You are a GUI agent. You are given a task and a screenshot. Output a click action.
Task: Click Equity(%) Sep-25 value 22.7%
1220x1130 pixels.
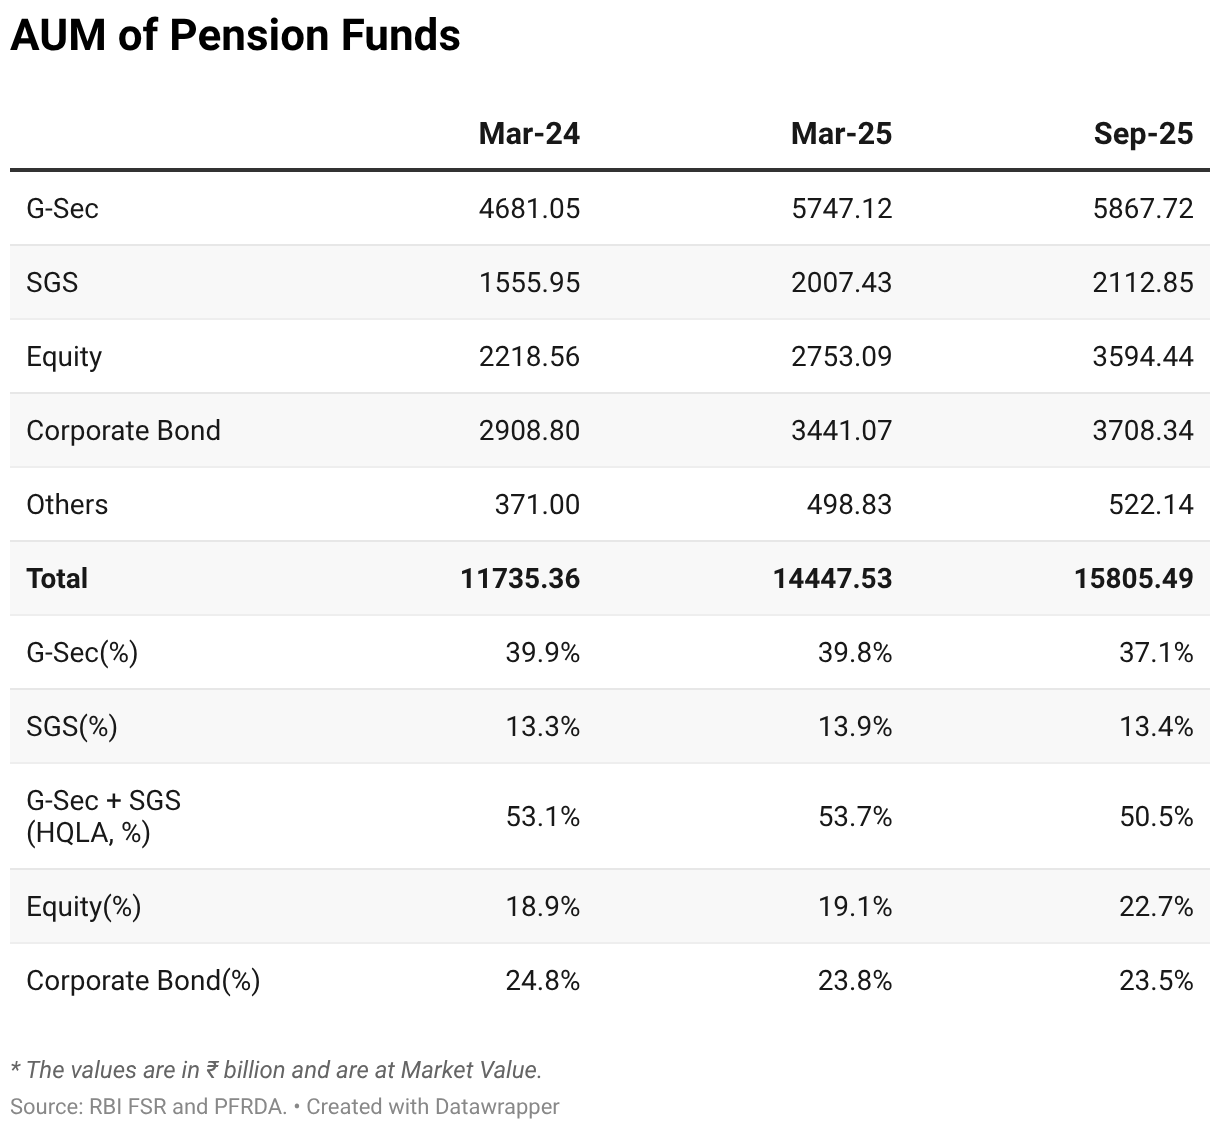(1156, 906)
